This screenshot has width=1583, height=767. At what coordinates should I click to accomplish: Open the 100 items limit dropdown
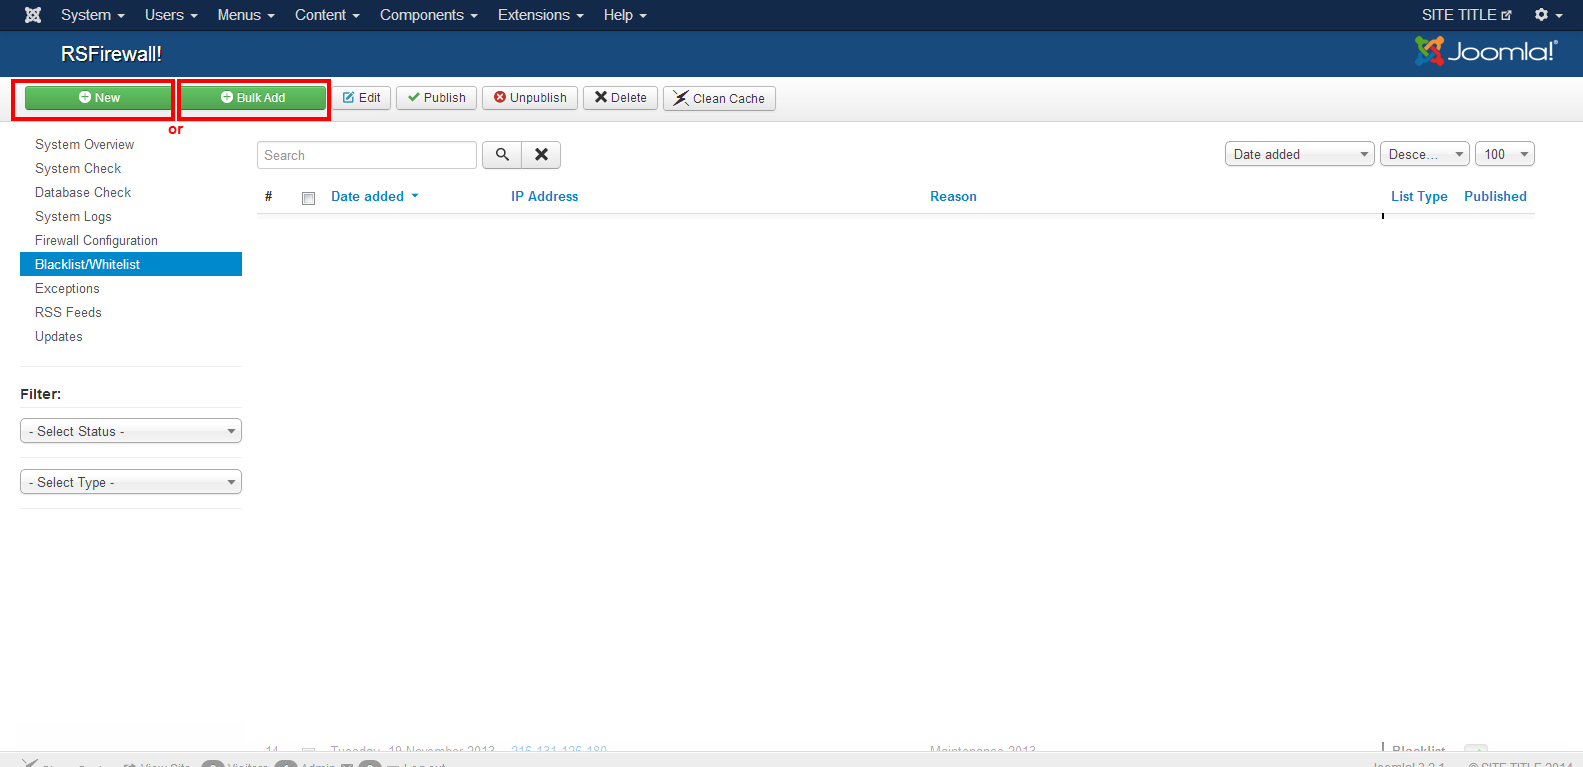coord(1505,154)
